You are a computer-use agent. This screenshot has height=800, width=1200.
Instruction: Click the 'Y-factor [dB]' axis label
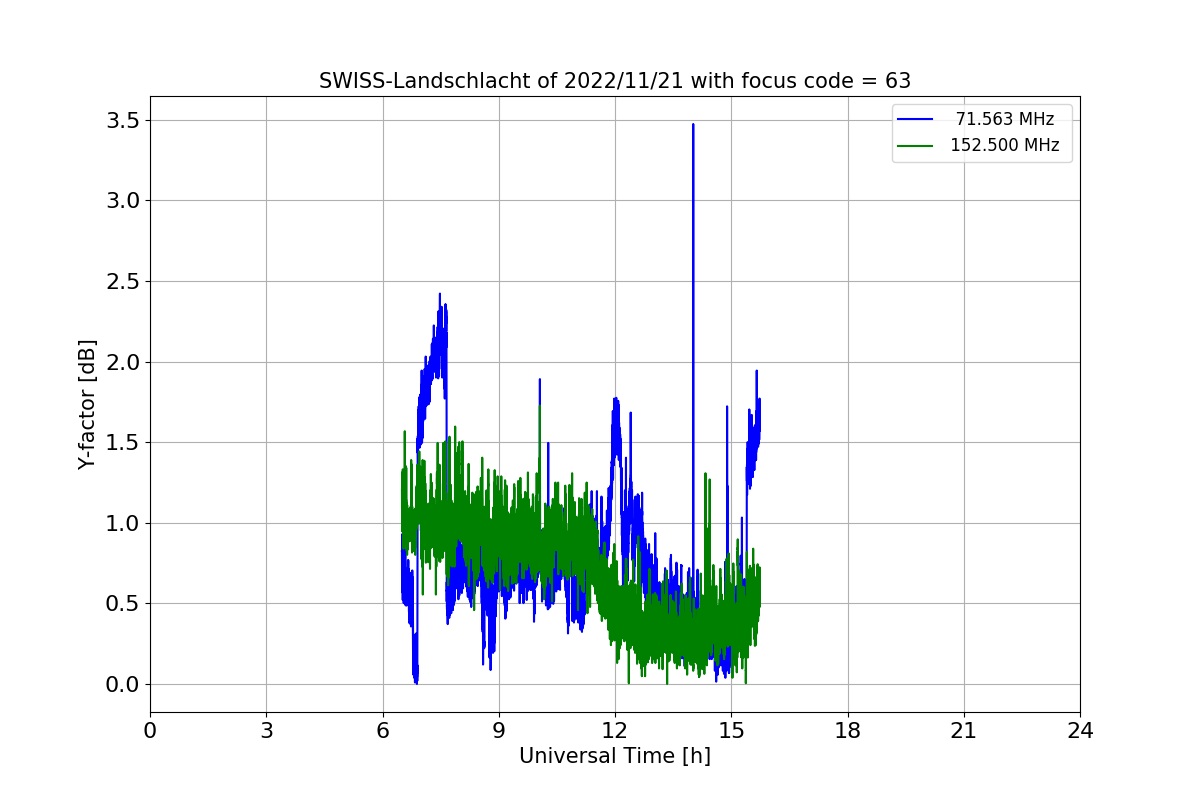[88, 404]
